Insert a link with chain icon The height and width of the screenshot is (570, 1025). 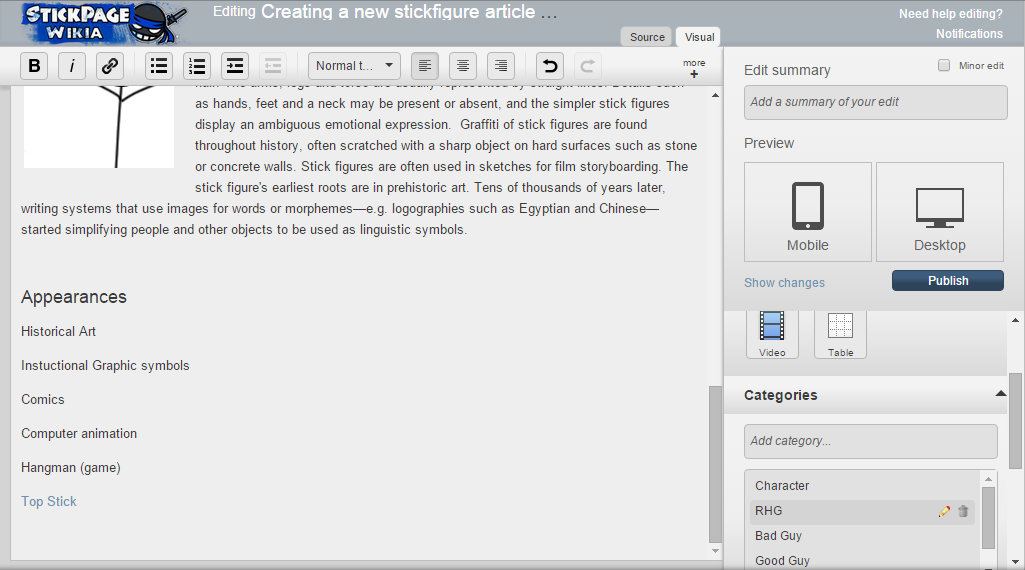coord(110,66)
